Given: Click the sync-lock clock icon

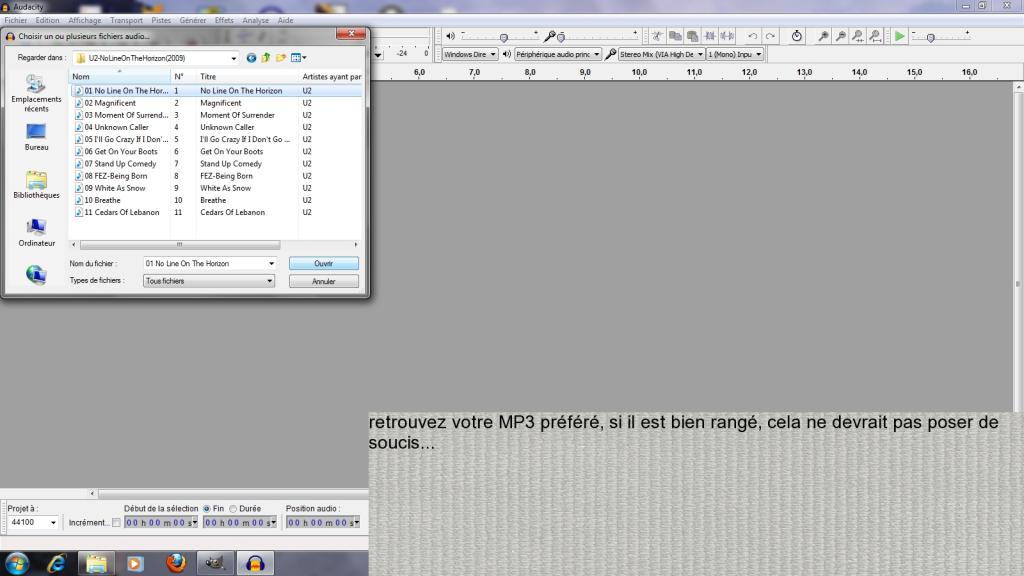Looking at the screenshot, I should [797, 37].
